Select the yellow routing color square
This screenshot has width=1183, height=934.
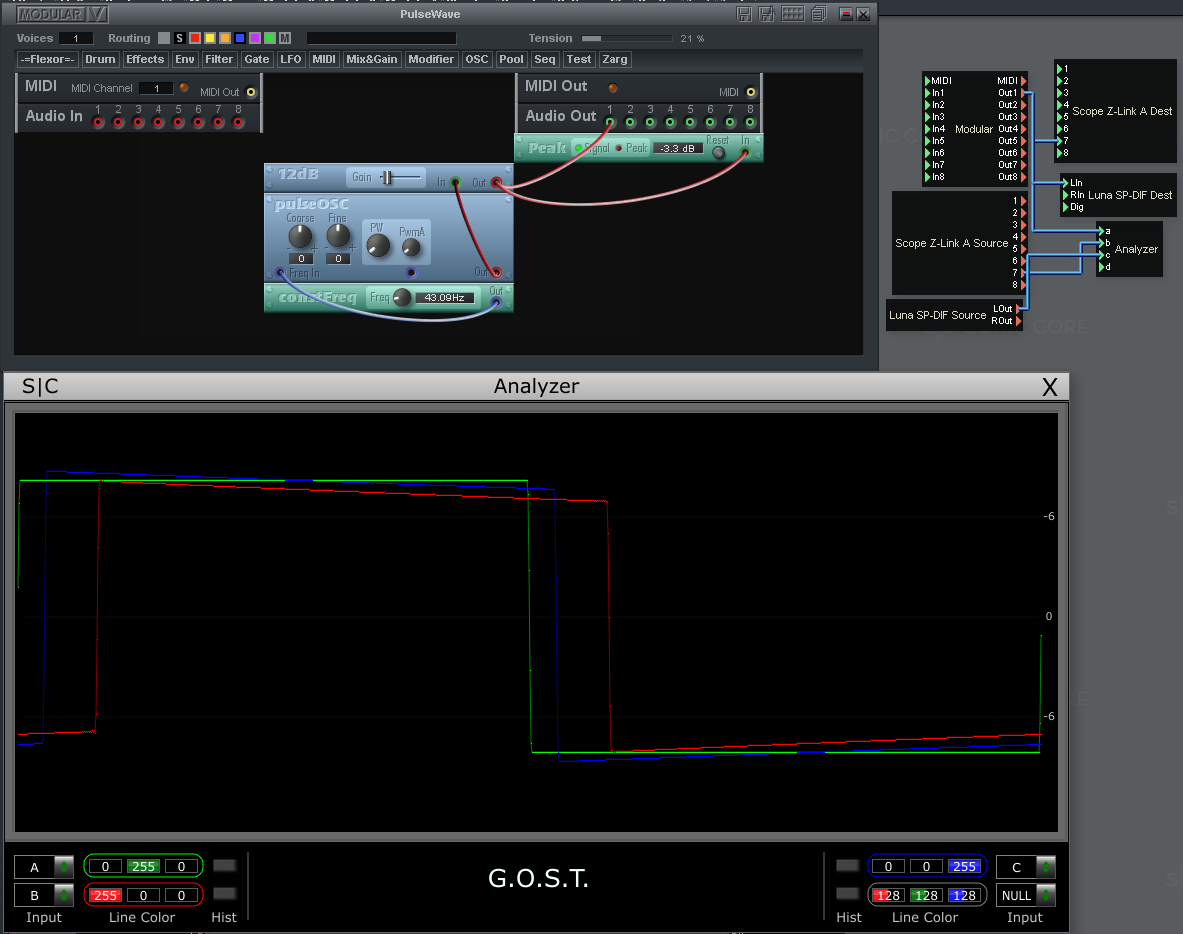210,38
